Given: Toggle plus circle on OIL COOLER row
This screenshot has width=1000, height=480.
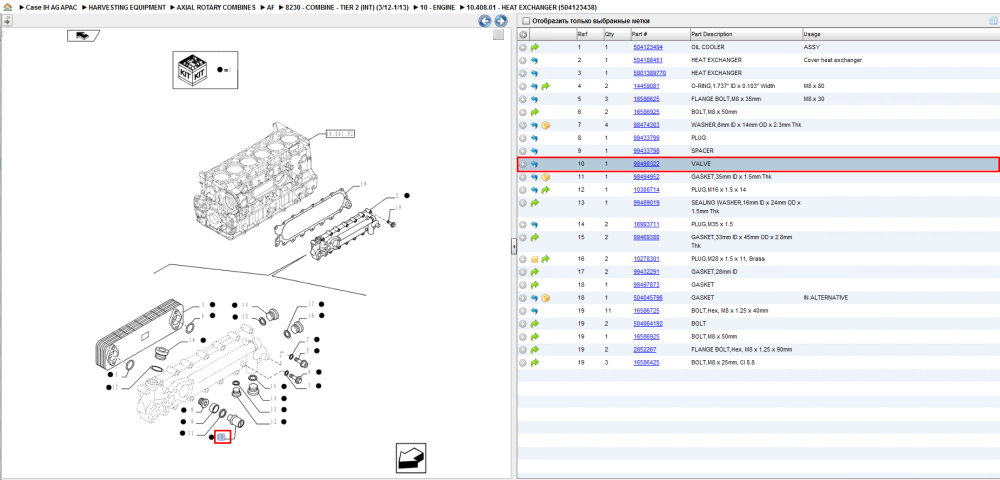Looking at the screenshot, I should click(x=523, y=47).
